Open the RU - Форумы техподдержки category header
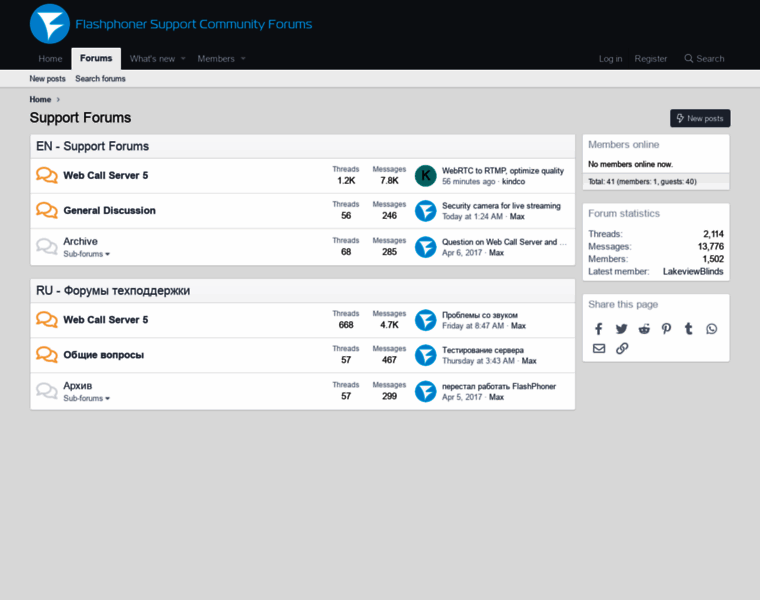This screenshot has height=600, width=760. (113, 291)
